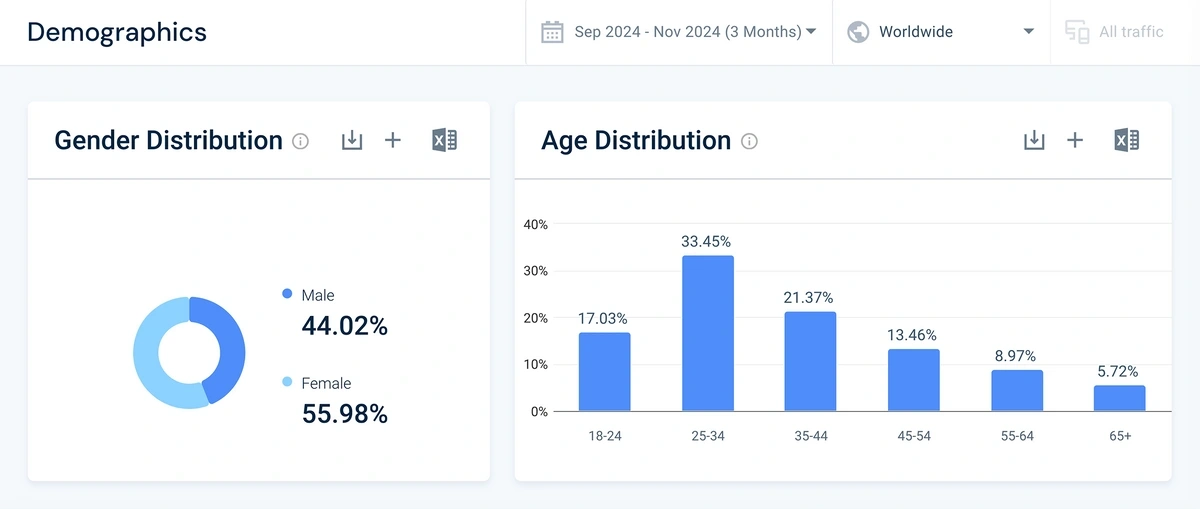The height and width of the screenshot is (509, 1200).
Task: Click the 0% y-axis label
Action: pyautogui.click(x=538, y=411)
